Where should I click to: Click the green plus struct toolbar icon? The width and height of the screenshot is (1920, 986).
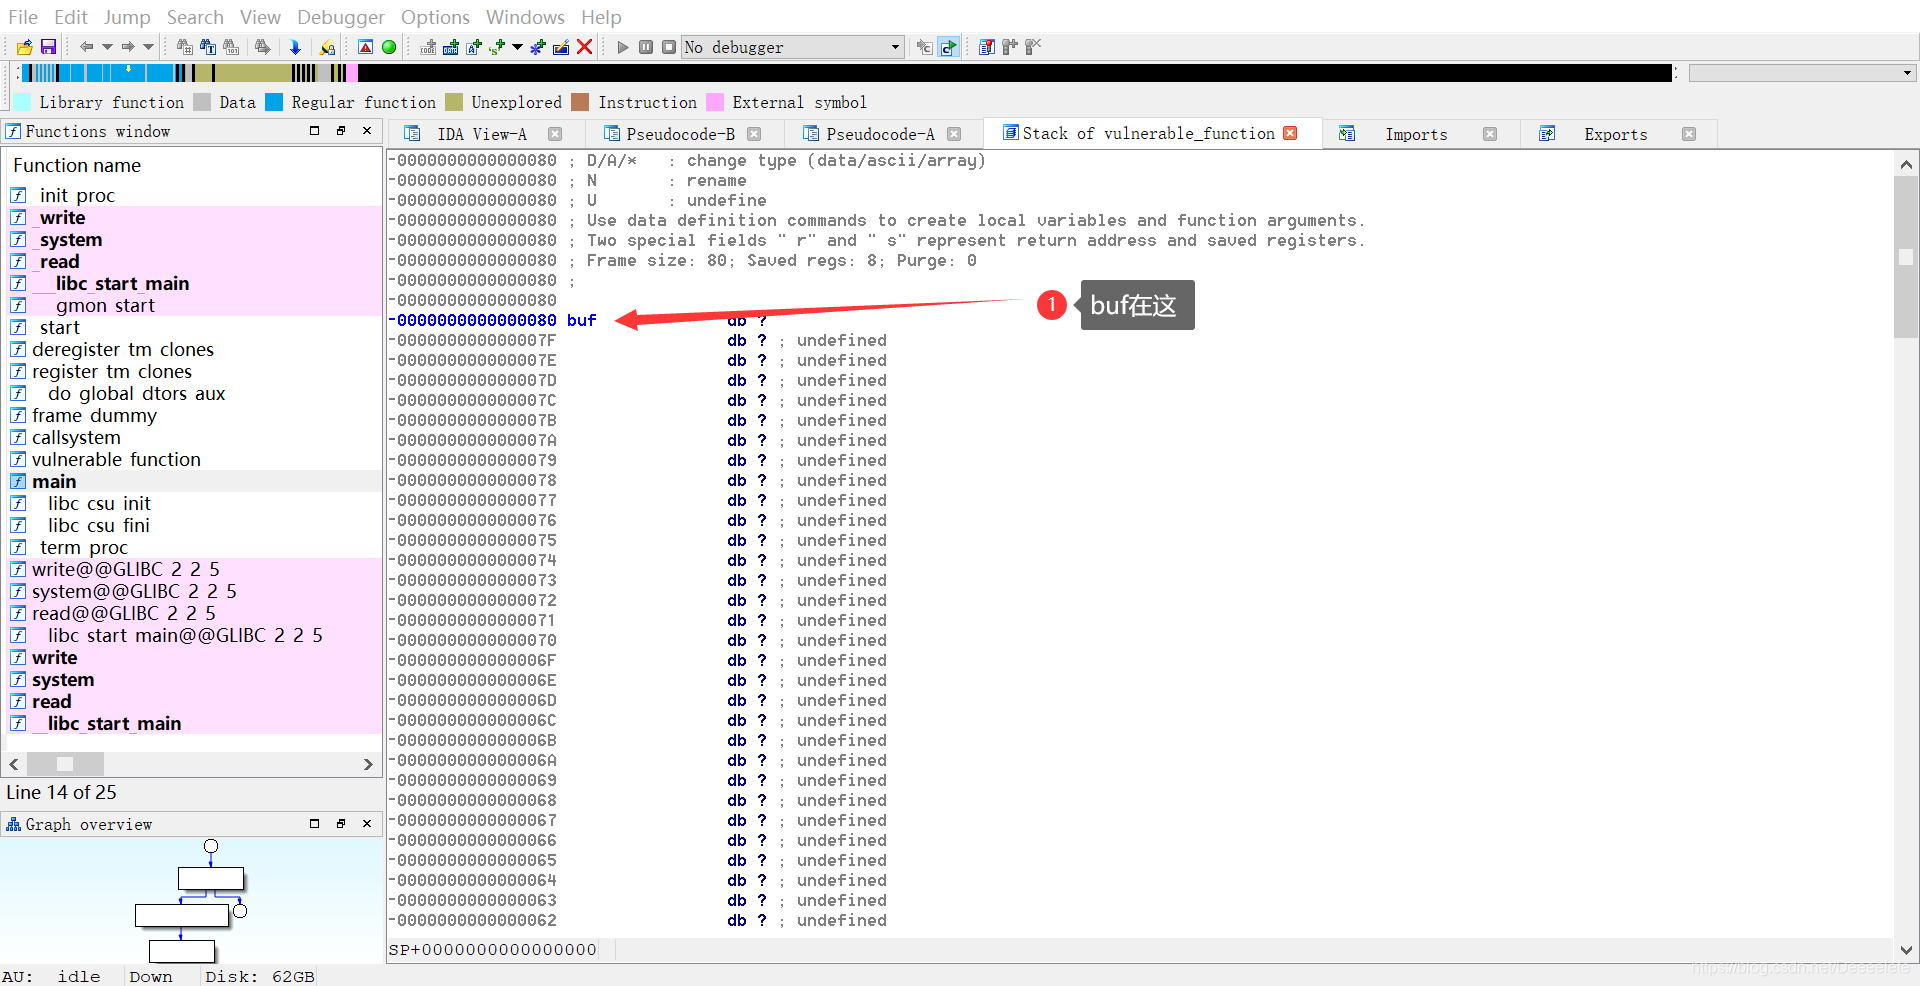point(497,47)
